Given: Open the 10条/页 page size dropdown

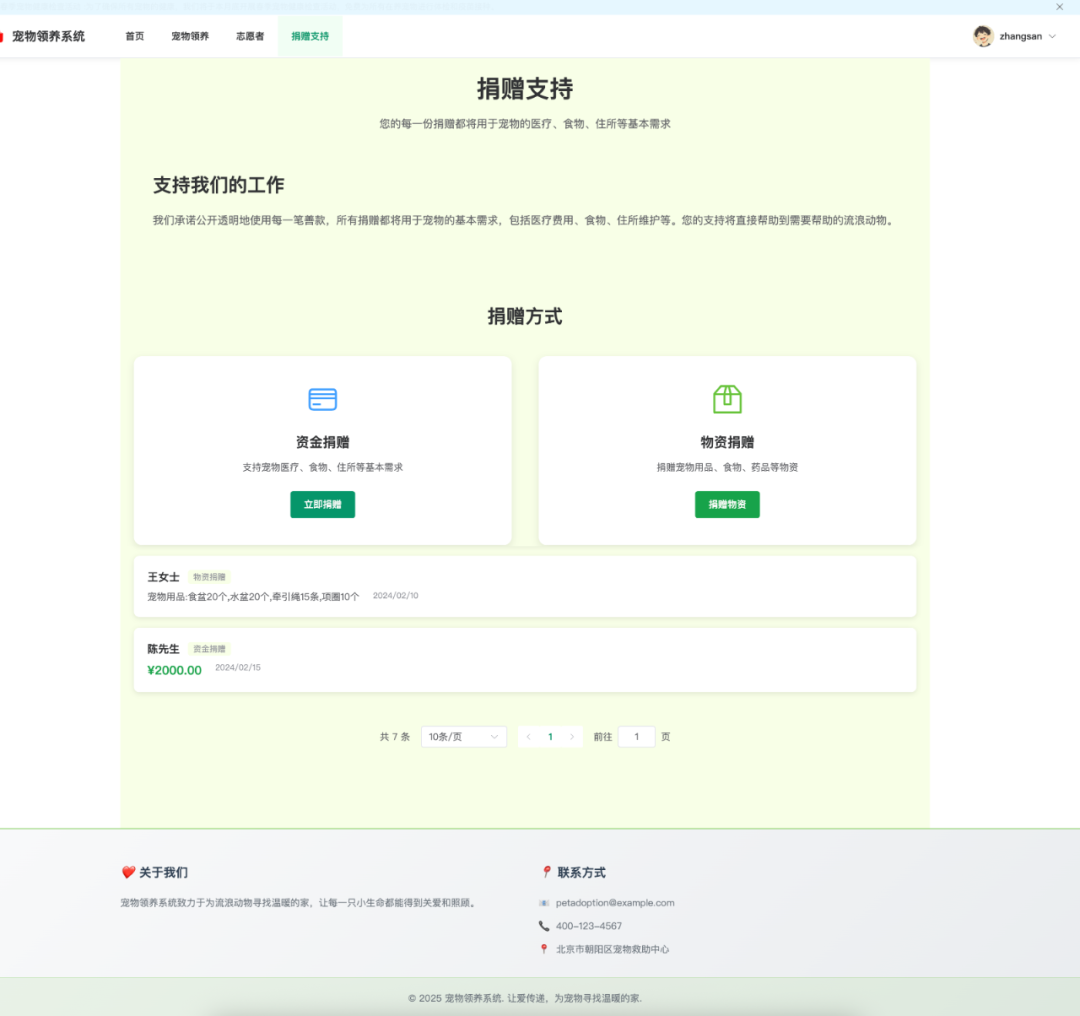Looking at the screenshot, I should [463, 737].
